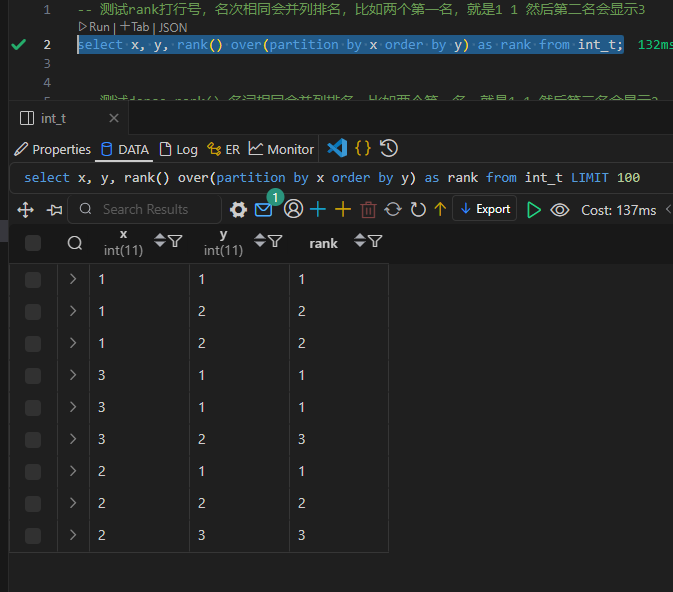673x592 pixels.
Task: Expand the last result row chevron
Action: pos(73,535)
